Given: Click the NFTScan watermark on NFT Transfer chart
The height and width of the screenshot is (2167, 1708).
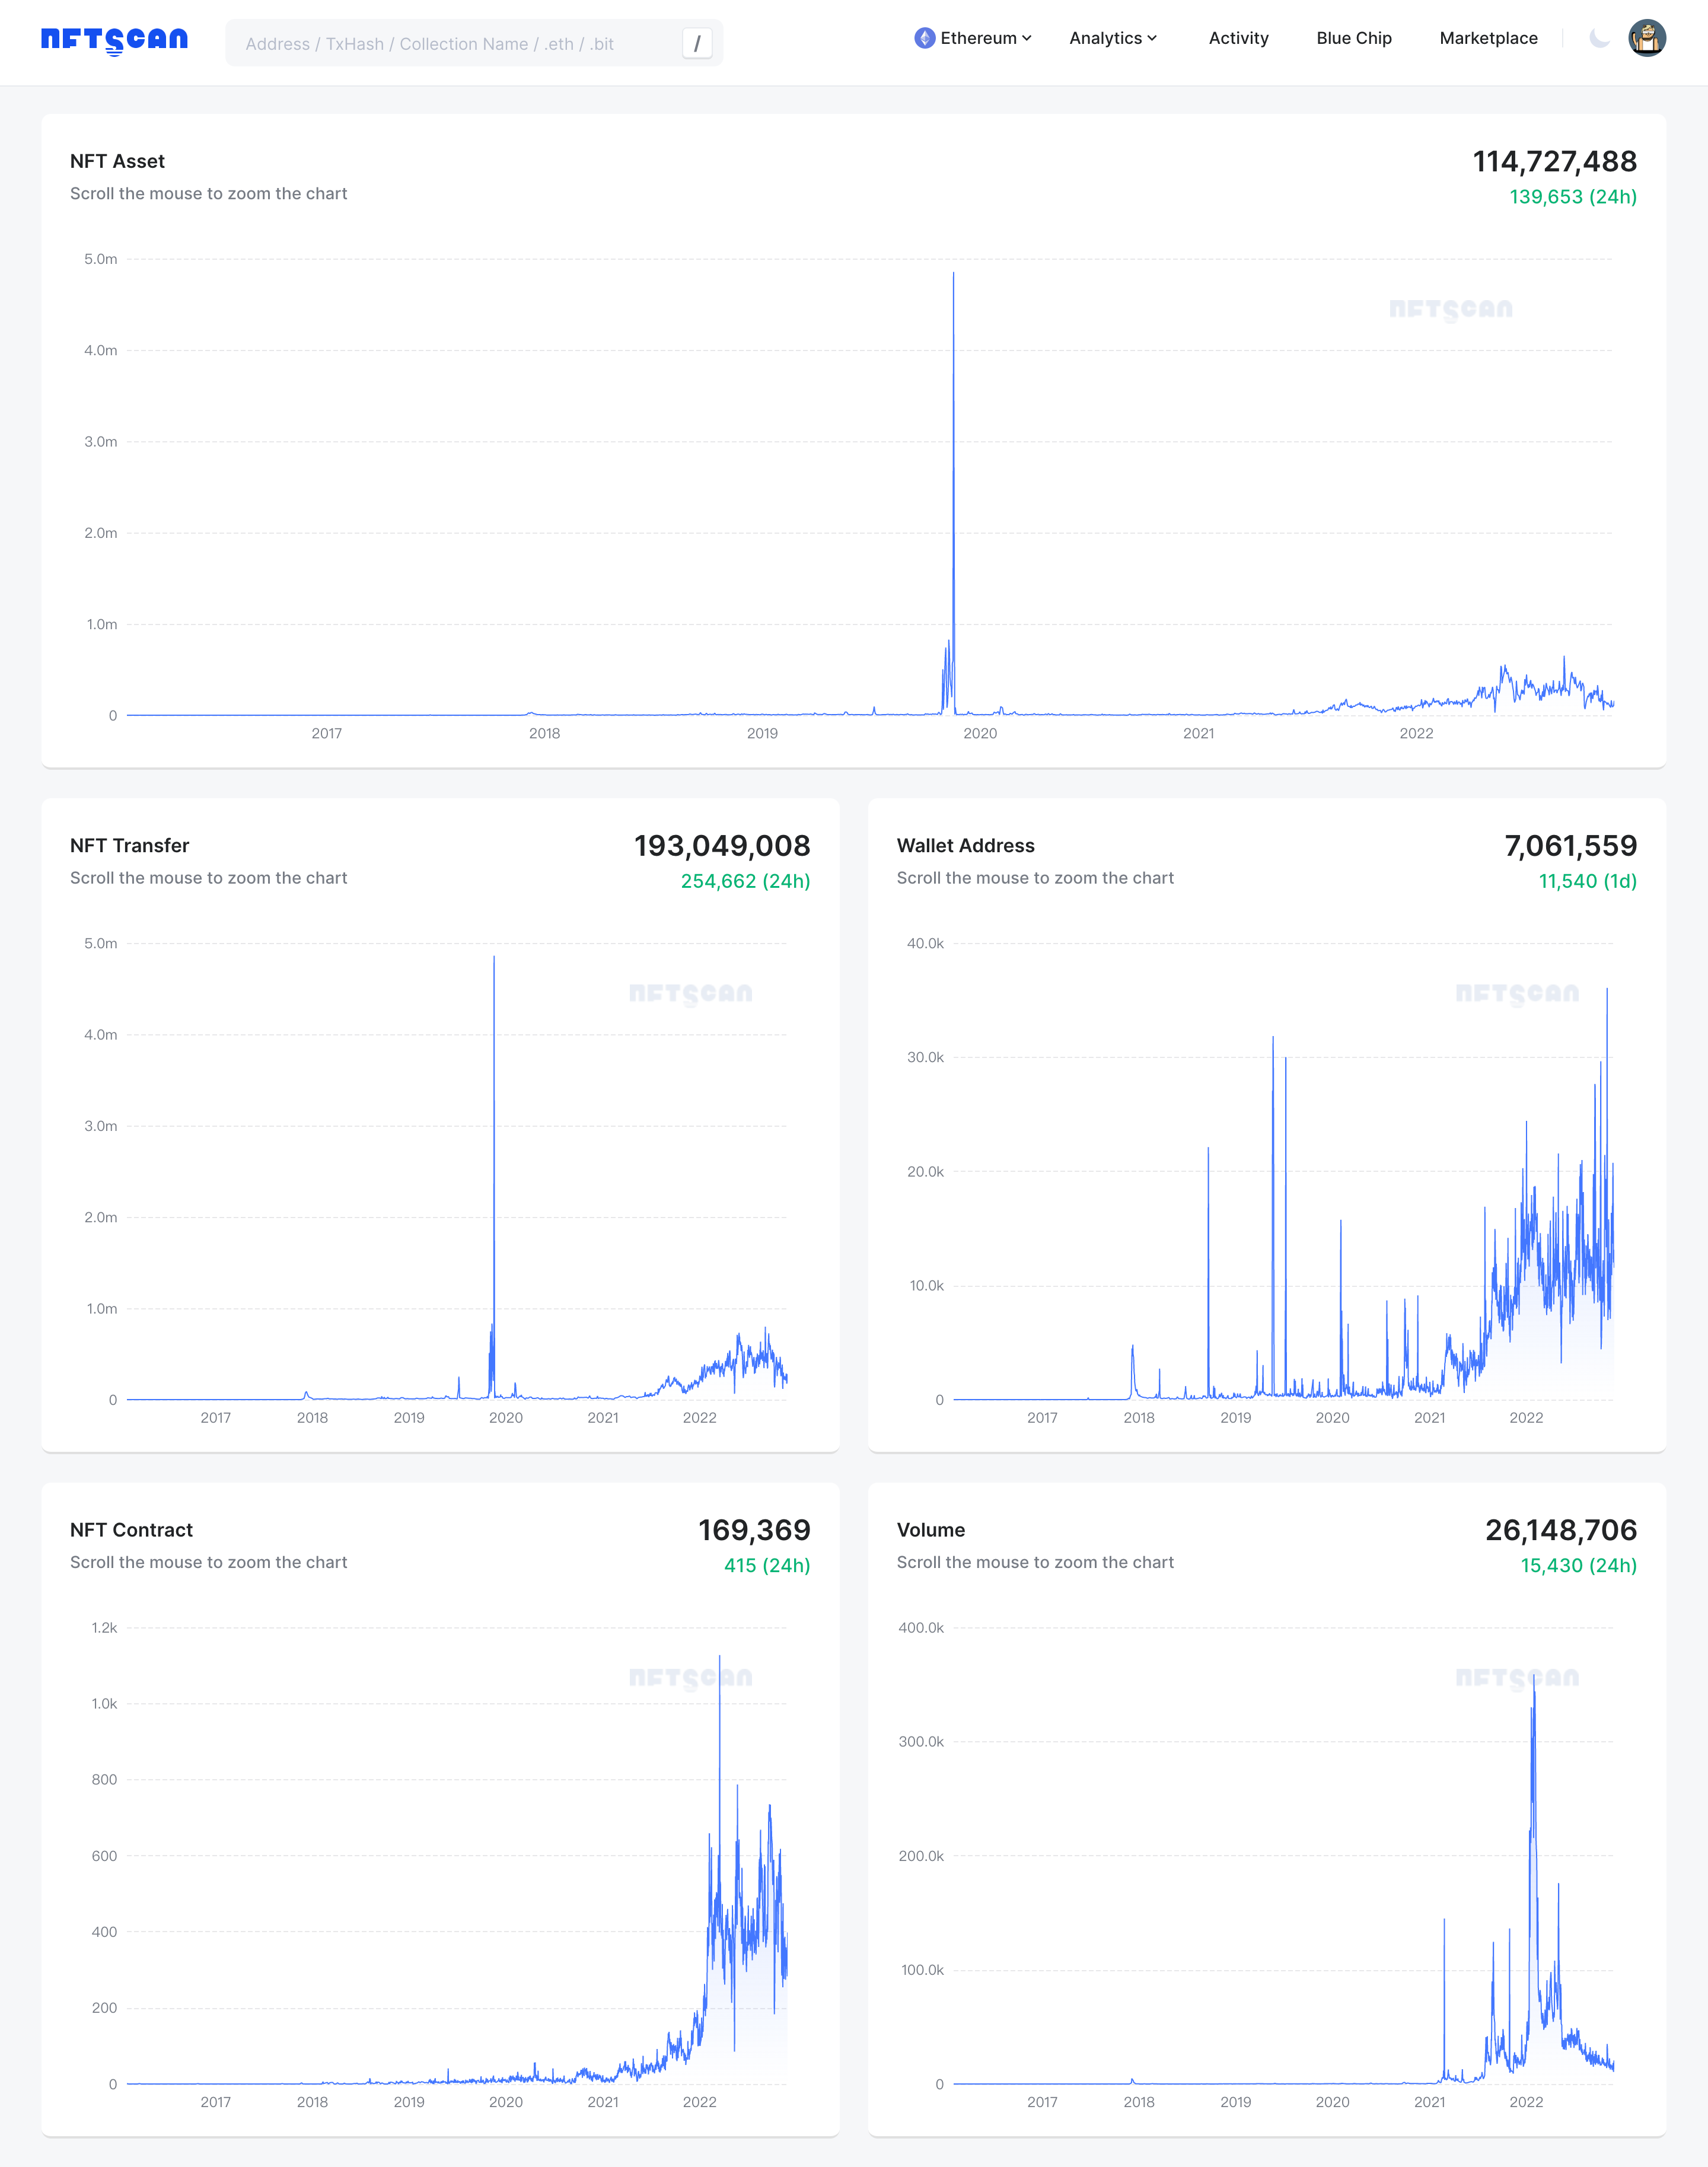Looking at the screenshot, I should click(x=690, y=993).
